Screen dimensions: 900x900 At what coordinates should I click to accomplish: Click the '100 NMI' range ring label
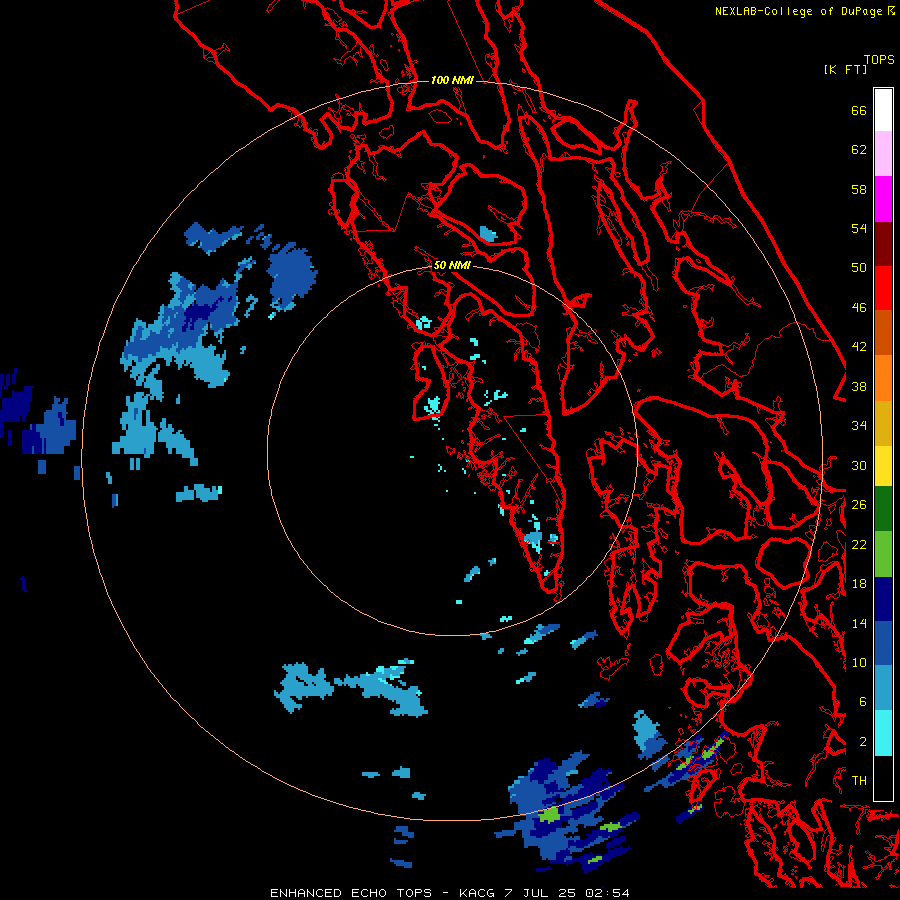tap(452, 80)
